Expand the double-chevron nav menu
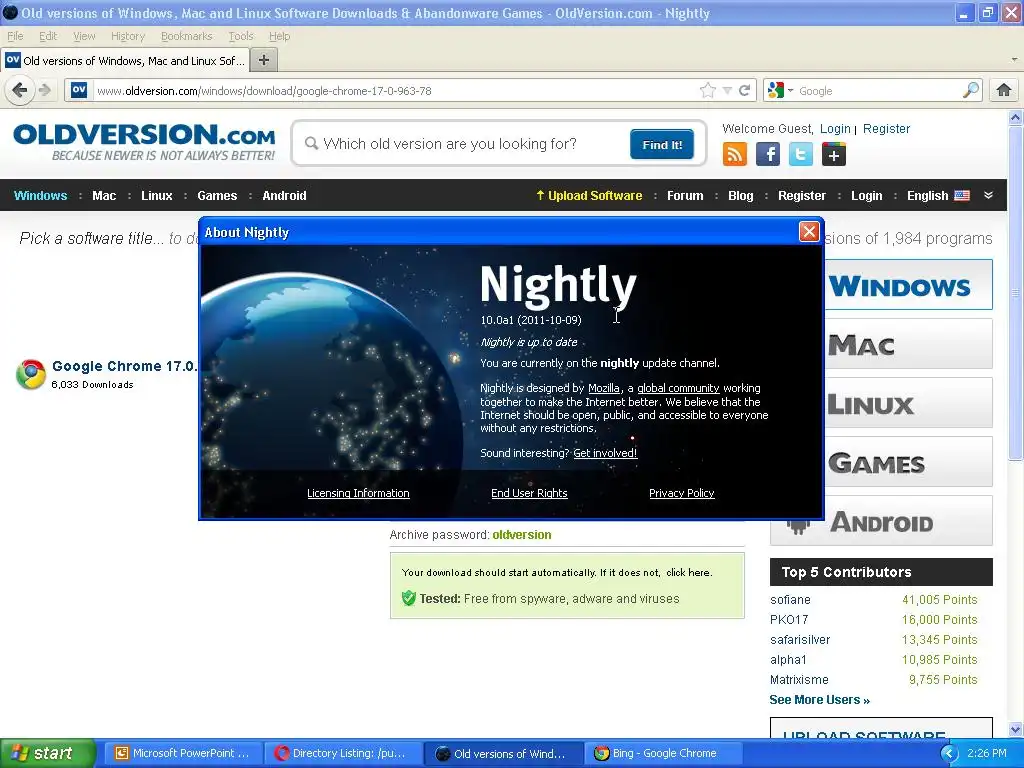1024x768 pixels. [x=988, y=195]
